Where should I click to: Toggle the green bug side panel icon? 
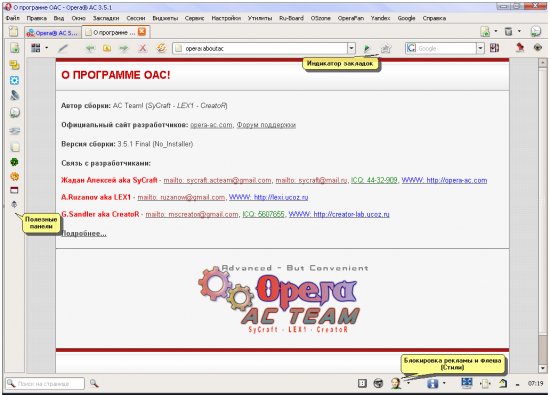pyautogui.click(x=14, y=162)
